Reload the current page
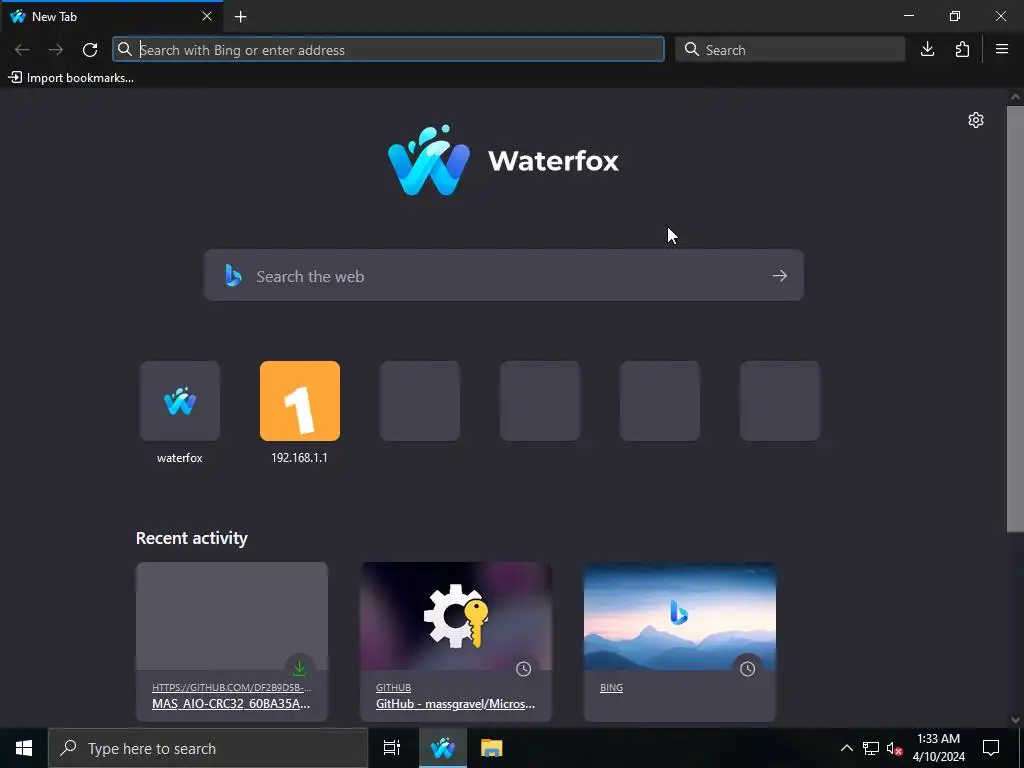Image resolution: width=1024 pixels, height=768 pixels. pyautogui.click(x=90, y=50)
